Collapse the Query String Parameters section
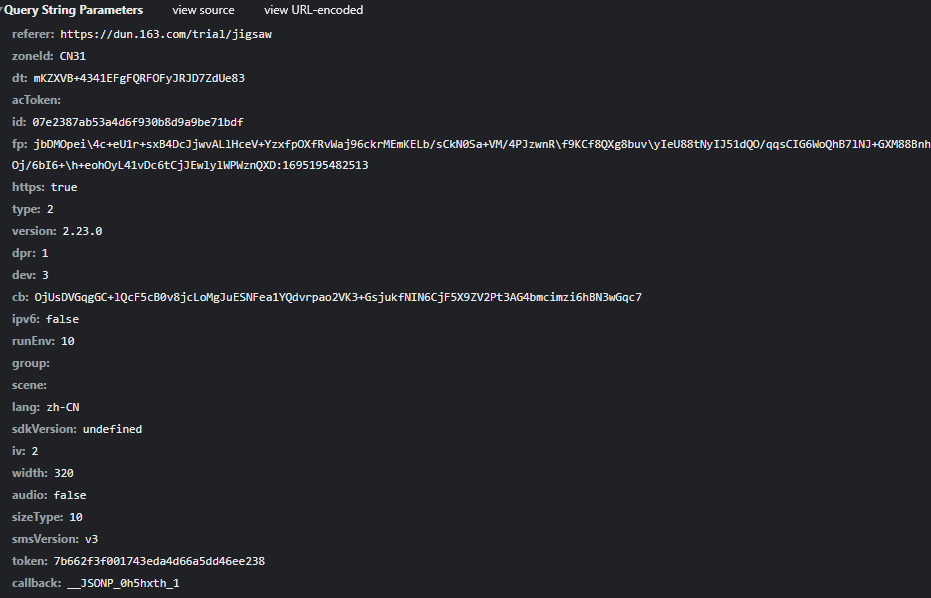Image resolution: width=931 pixels, height=598 pixels. [3, 10]
